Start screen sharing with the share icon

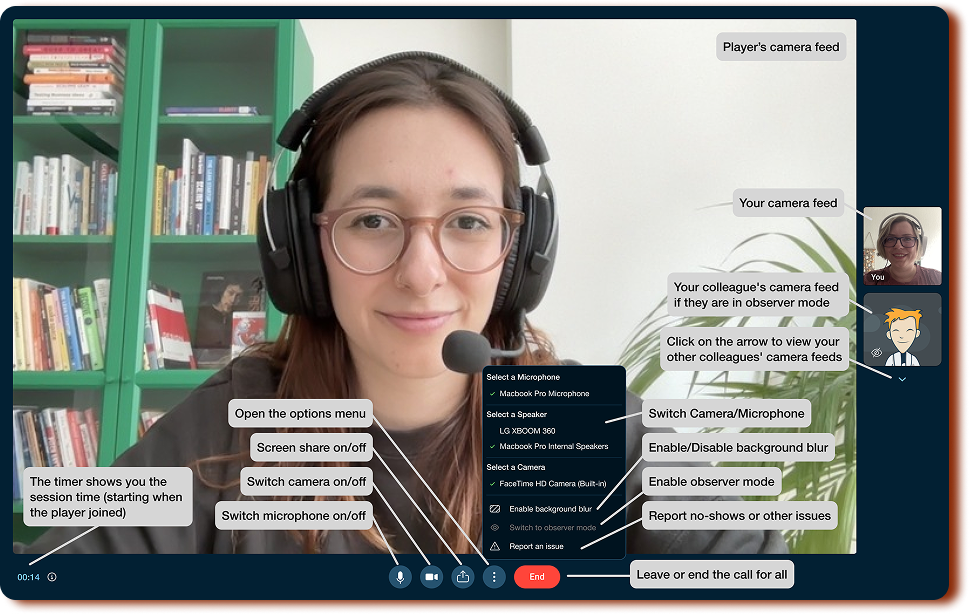[x=463, y=577]
